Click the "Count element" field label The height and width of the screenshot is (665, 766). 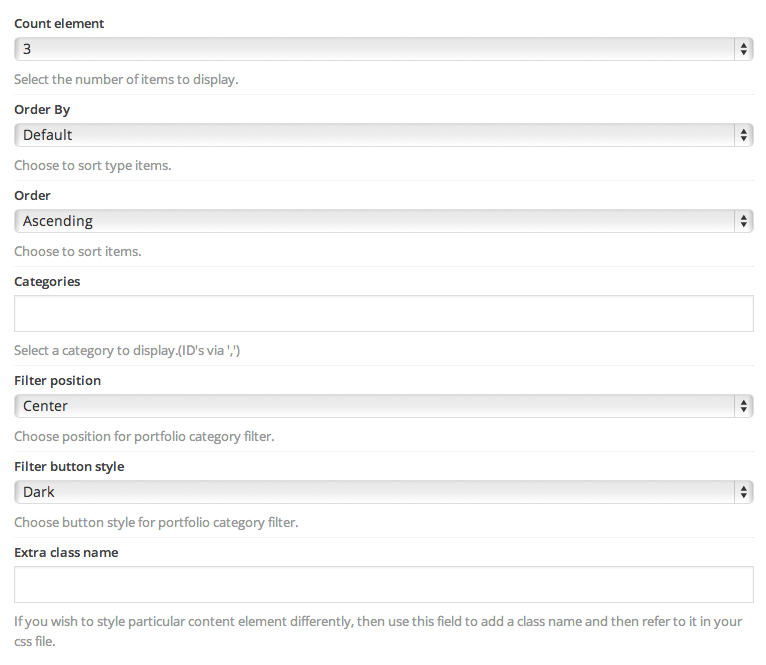59,23
